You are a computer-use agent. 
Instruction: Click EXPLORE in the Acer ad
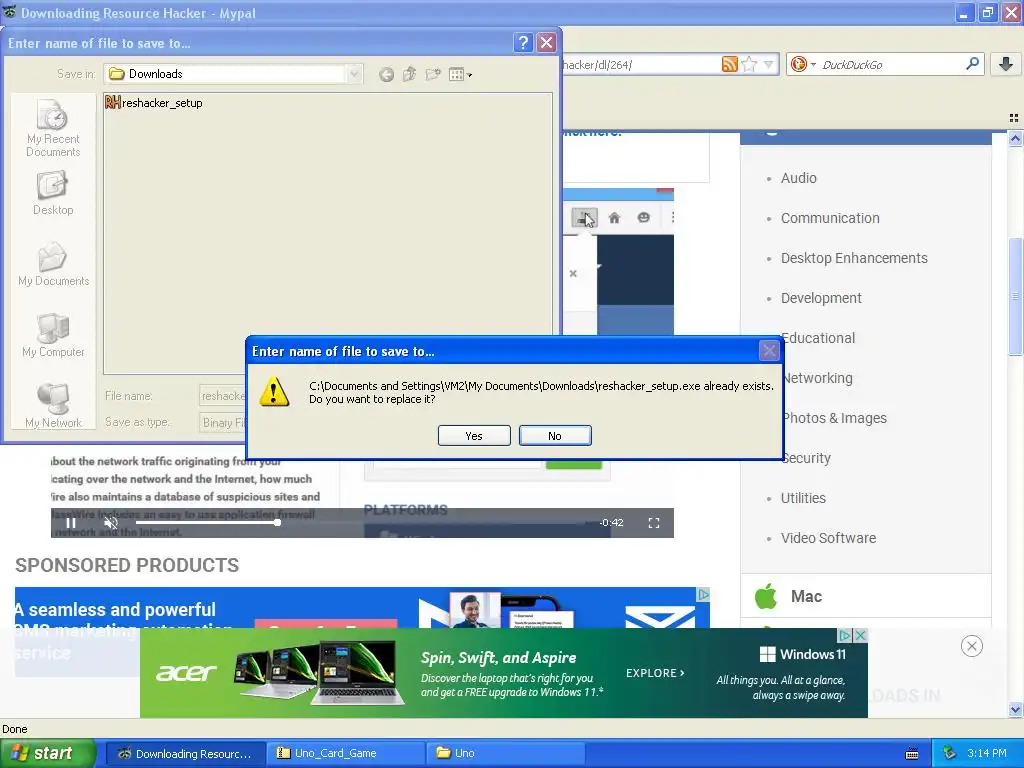coord(655,673)
